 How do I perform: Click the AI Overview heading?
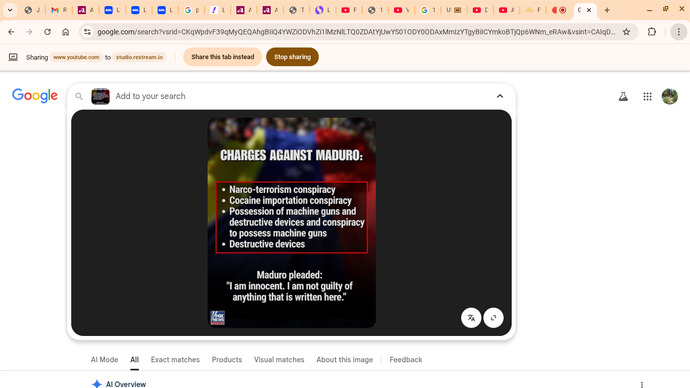point(126,384)
